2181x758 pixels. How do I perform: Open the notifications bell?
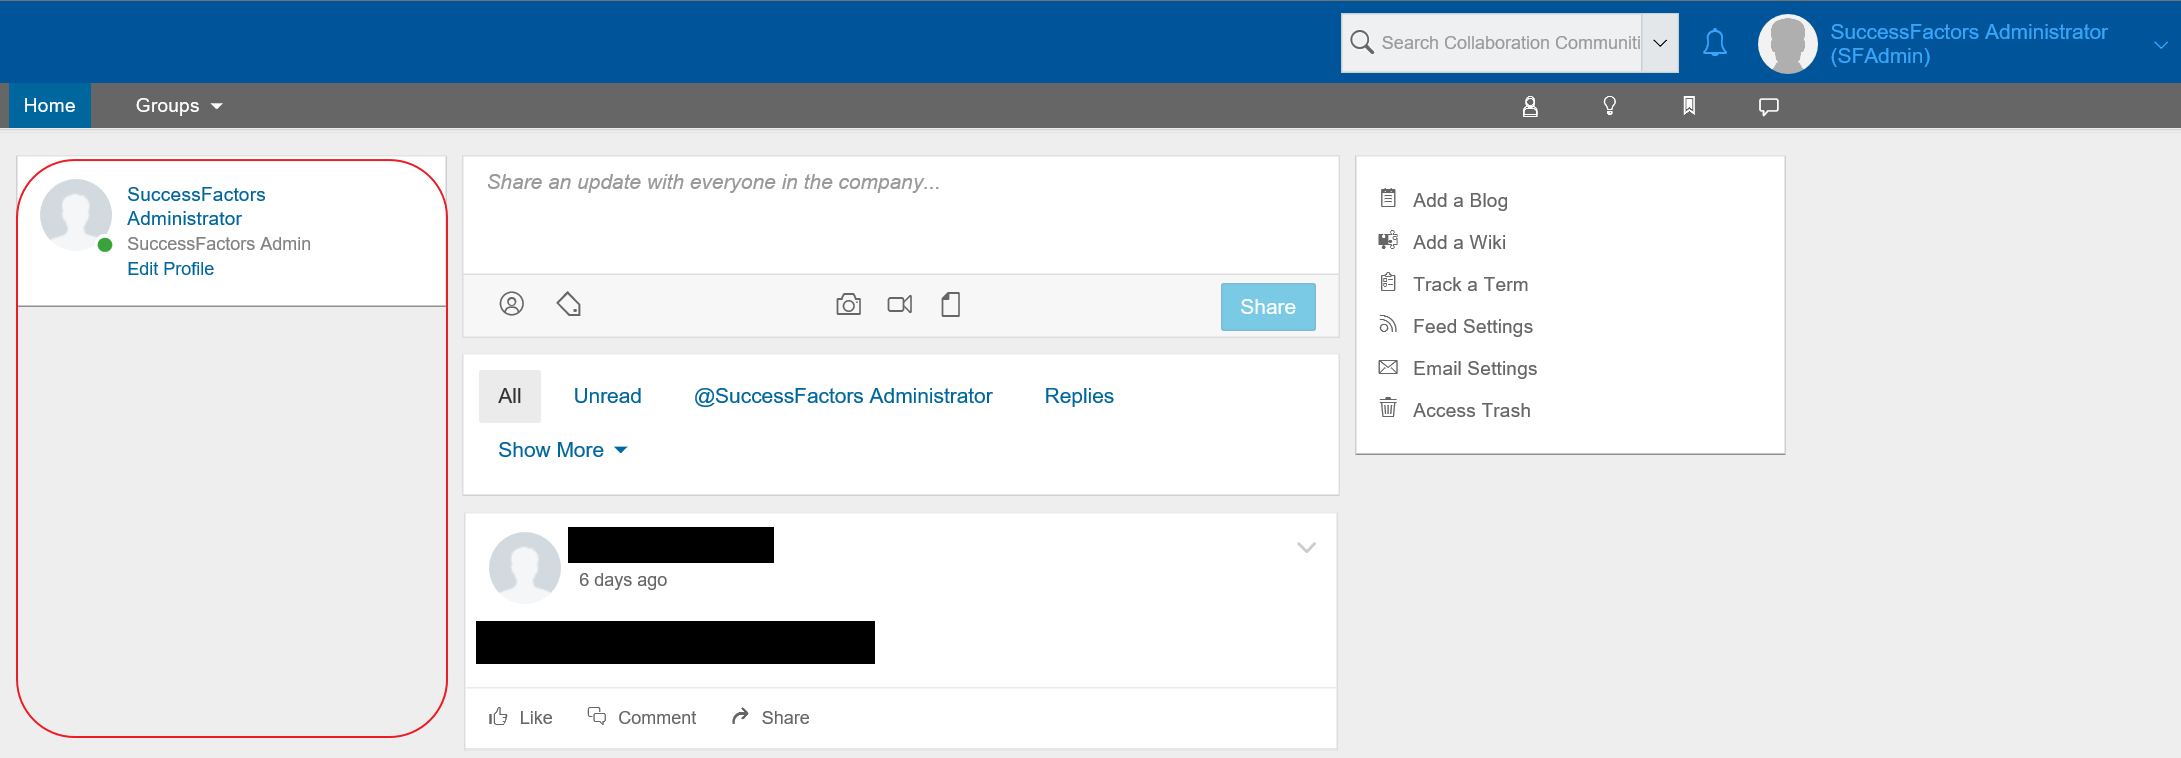pyautogui.click(x=1715, y=43)
